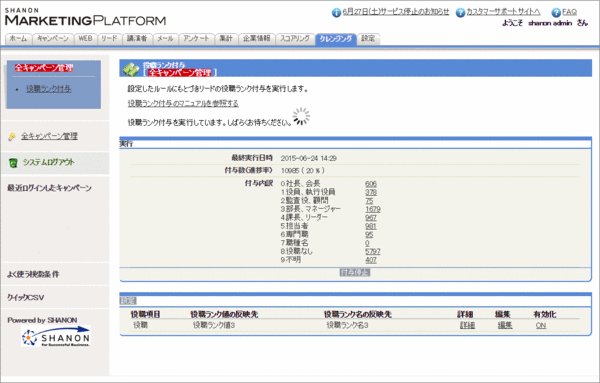This screenshot has width=600, height=383.
Task: Open the 設定 tab
Action: tap(368, 39)
